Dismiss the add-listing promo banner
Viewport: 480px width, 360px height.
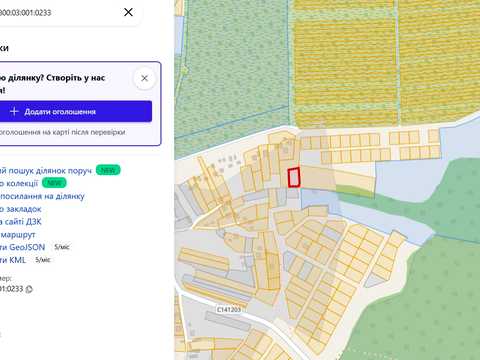click(144, 78)
